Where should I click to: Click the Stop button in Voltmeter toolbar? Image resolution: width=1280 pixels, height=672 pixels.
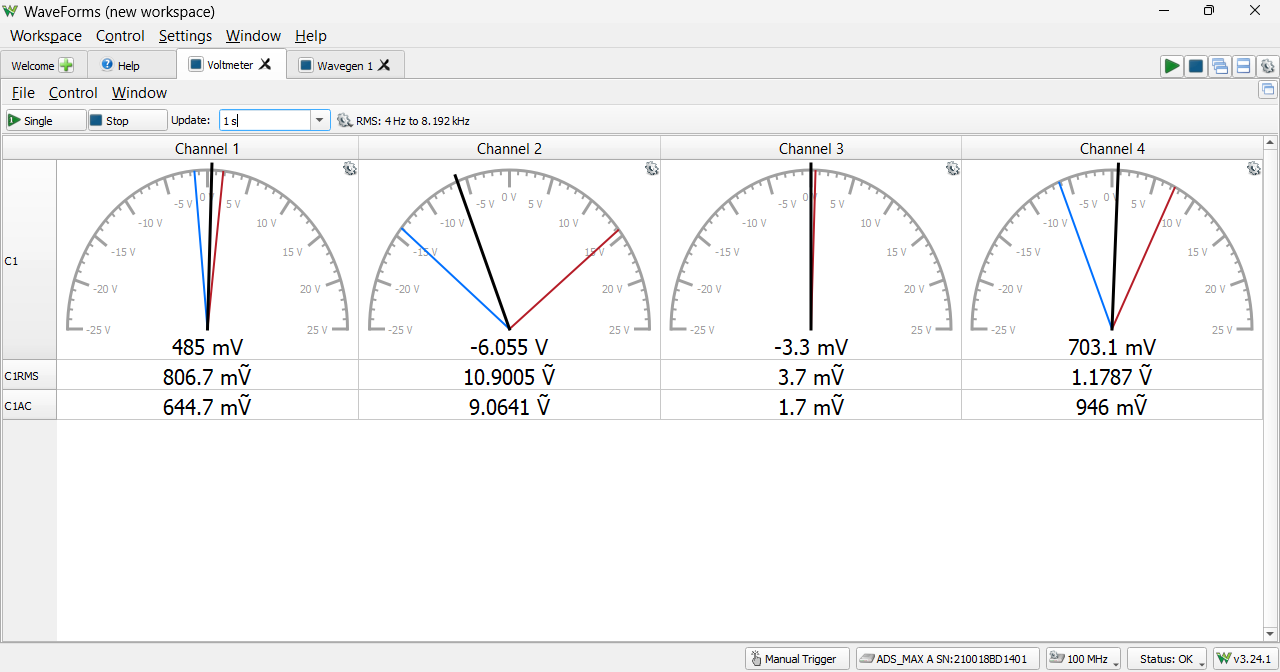[127, 120]
